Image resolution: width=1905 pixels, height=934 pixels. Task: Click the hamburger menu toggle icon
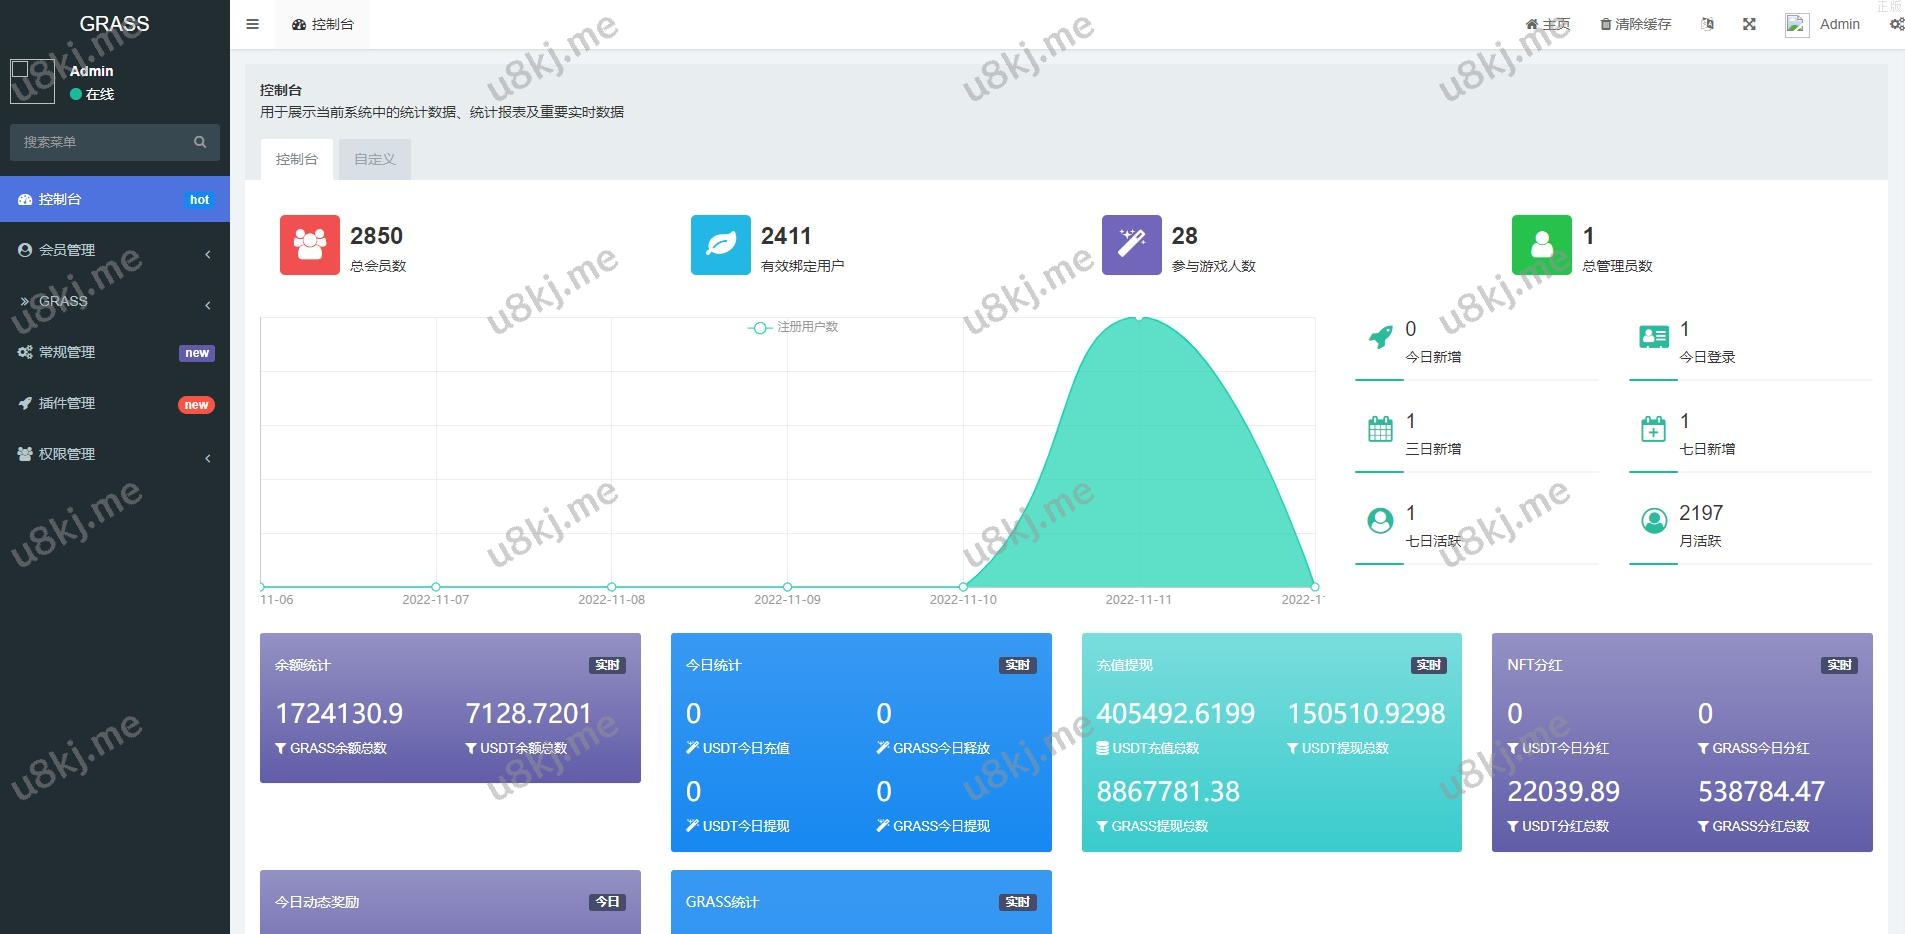tap(252, 24)
